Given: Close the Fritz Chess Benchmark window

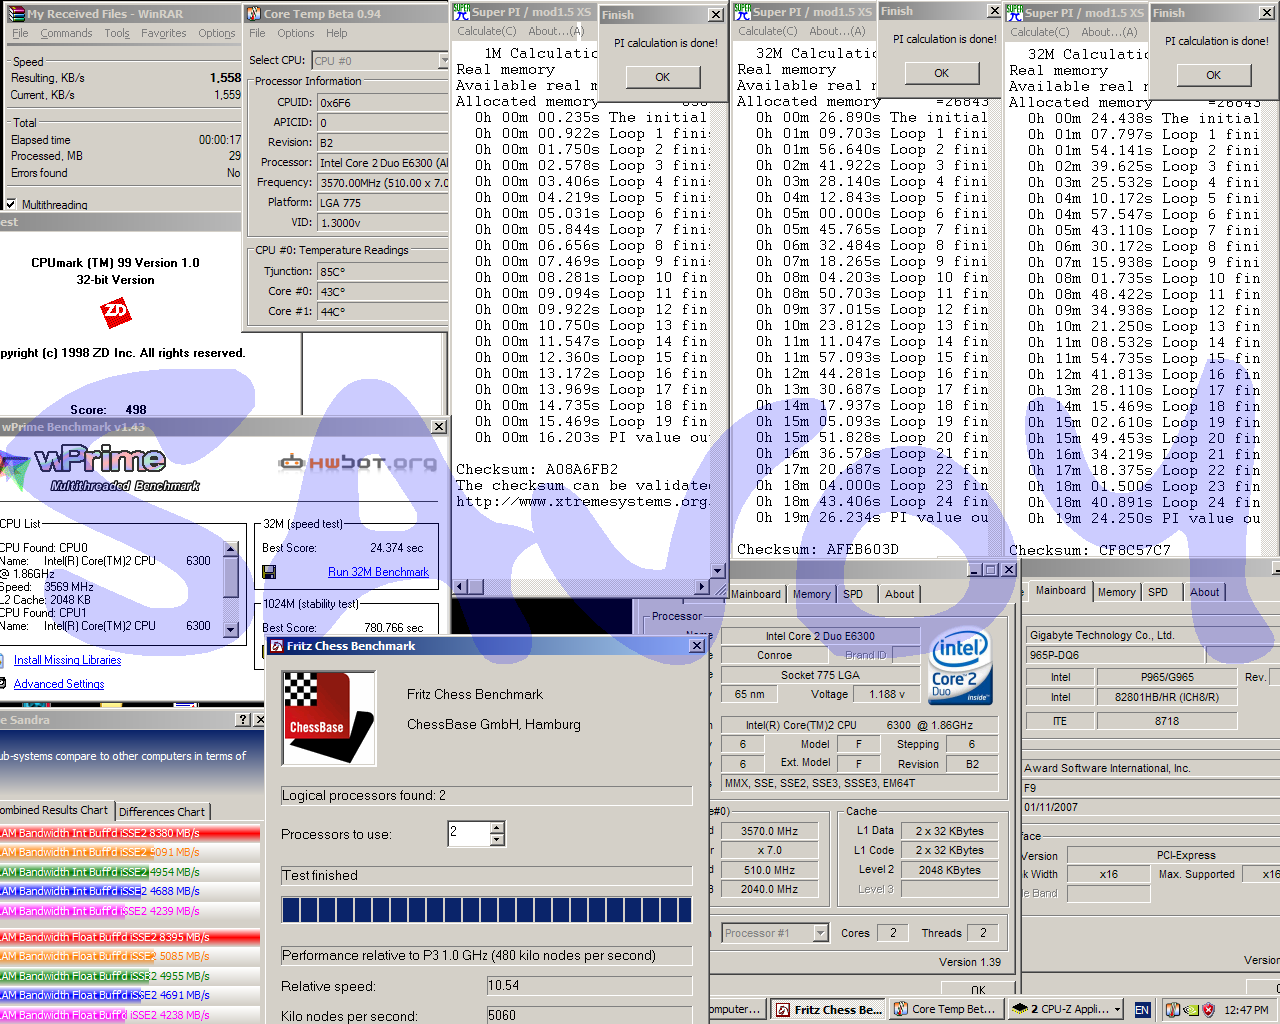Looking at the screenshot, I should pos(697,646).
